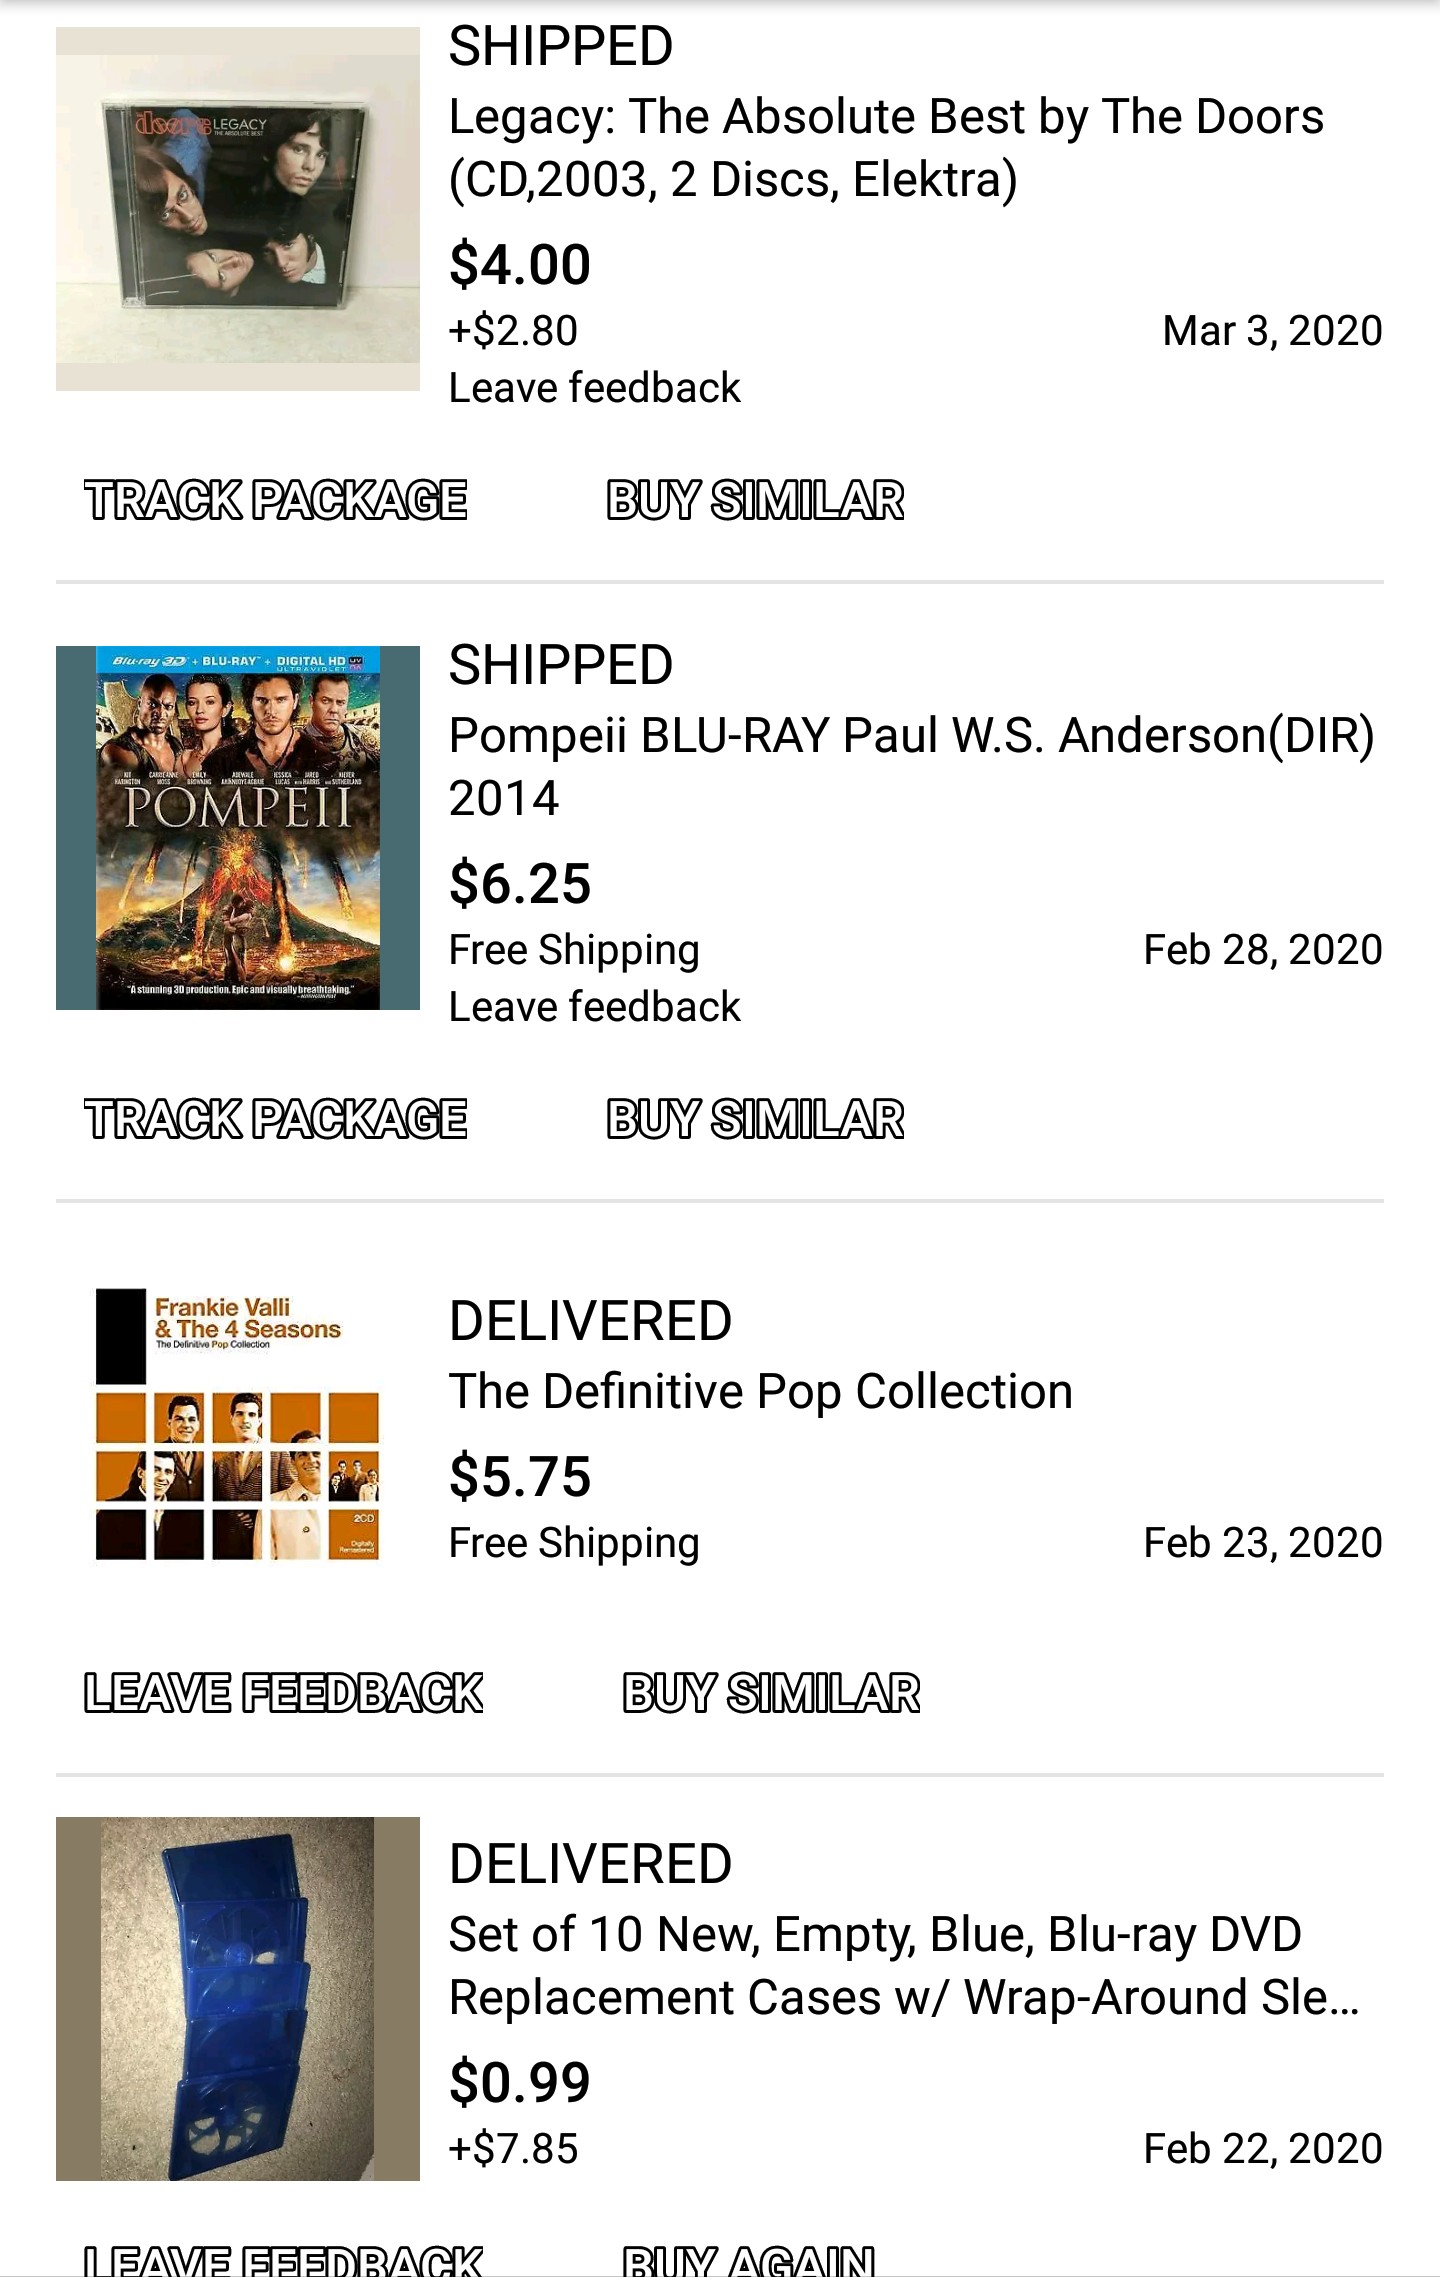Open the Doors Legacy CD thumbnail
Image resolution: width=1440 pixels, height=2277 pixels.
[x=238, y=208]
